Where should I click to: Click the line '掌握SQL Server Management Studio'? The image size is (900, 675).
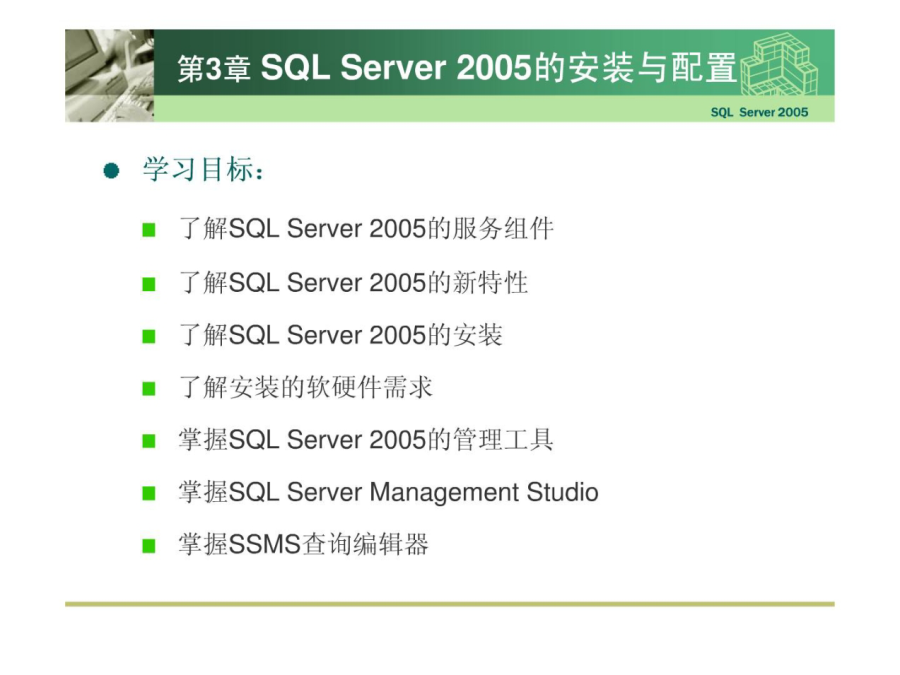point(389,492)
